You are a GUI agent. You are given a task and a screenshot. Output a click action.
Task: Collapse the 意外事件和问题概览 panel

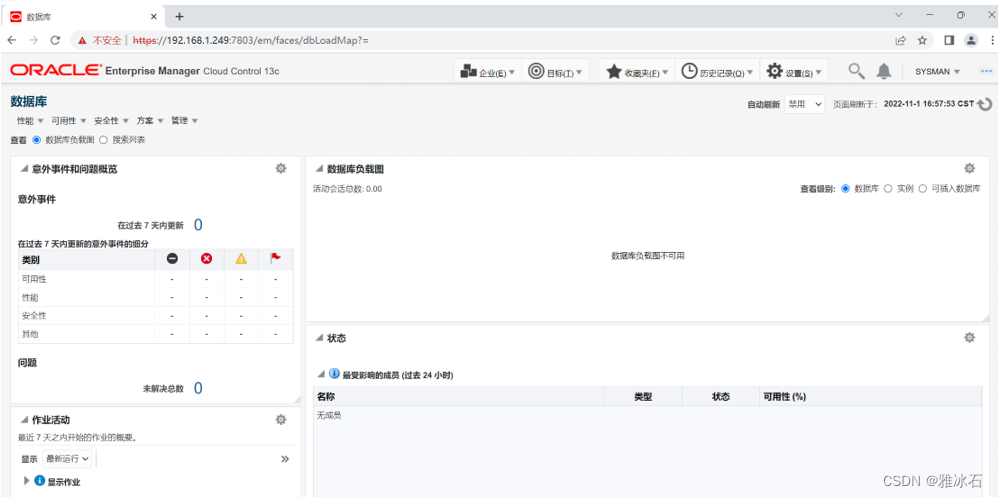[24, 169]
